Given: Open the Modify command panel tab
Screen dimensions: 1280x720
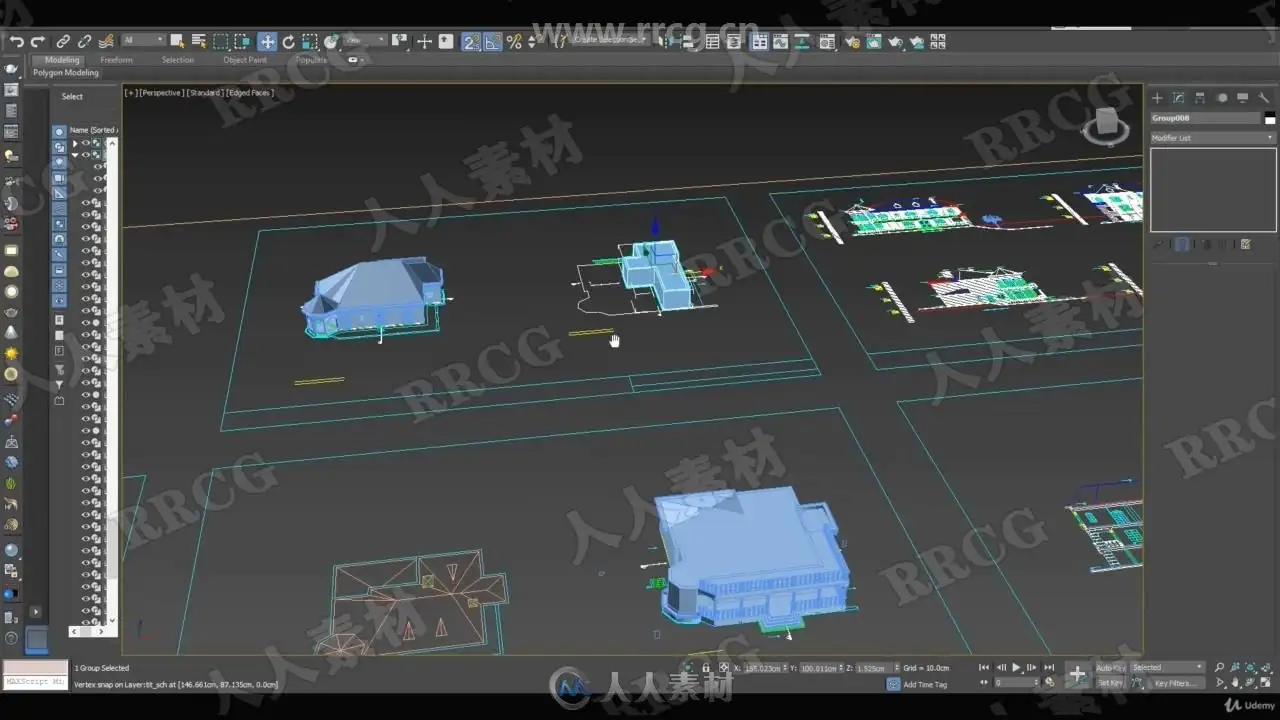Looking at the screenshot, I should tap(1178, 98).
